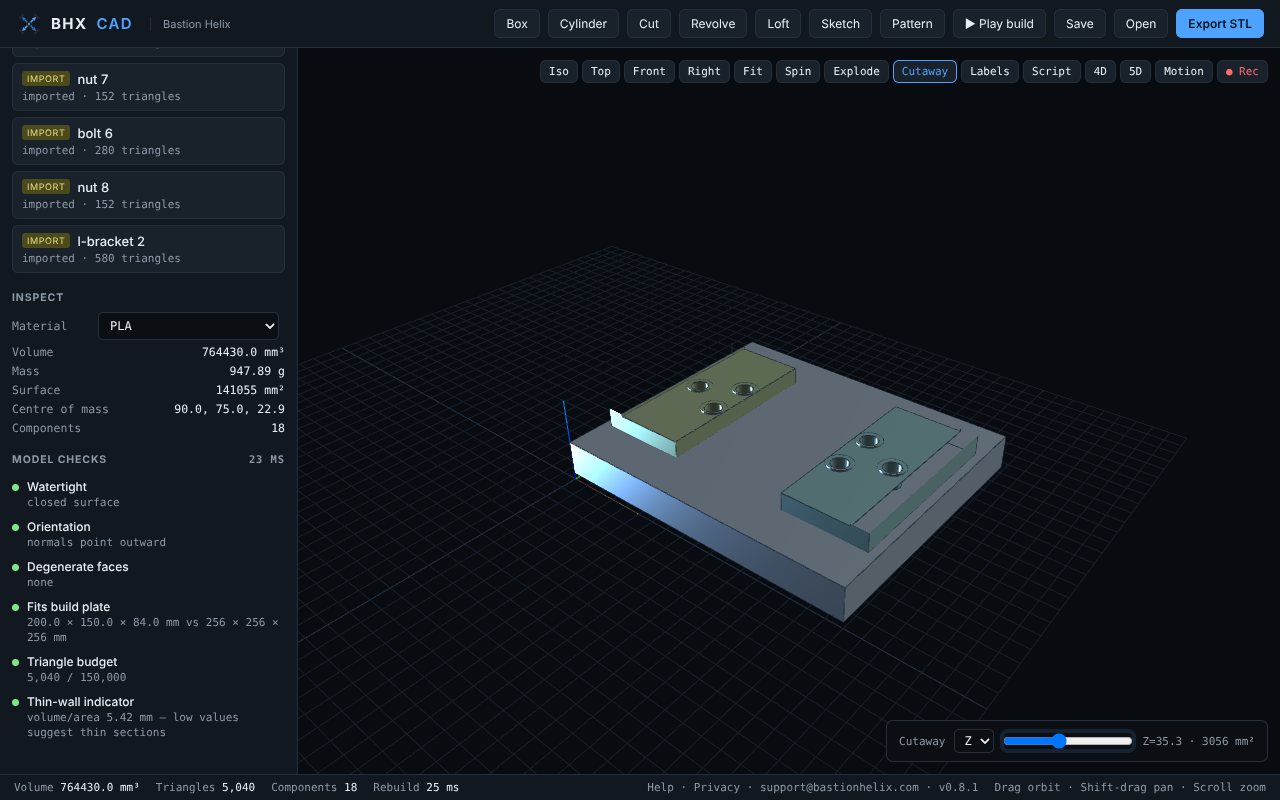Image resolution: width=1280 pixels, height=800 pixels.
Task: Click the BHX CAD logo icon
Action: (30, 24)
